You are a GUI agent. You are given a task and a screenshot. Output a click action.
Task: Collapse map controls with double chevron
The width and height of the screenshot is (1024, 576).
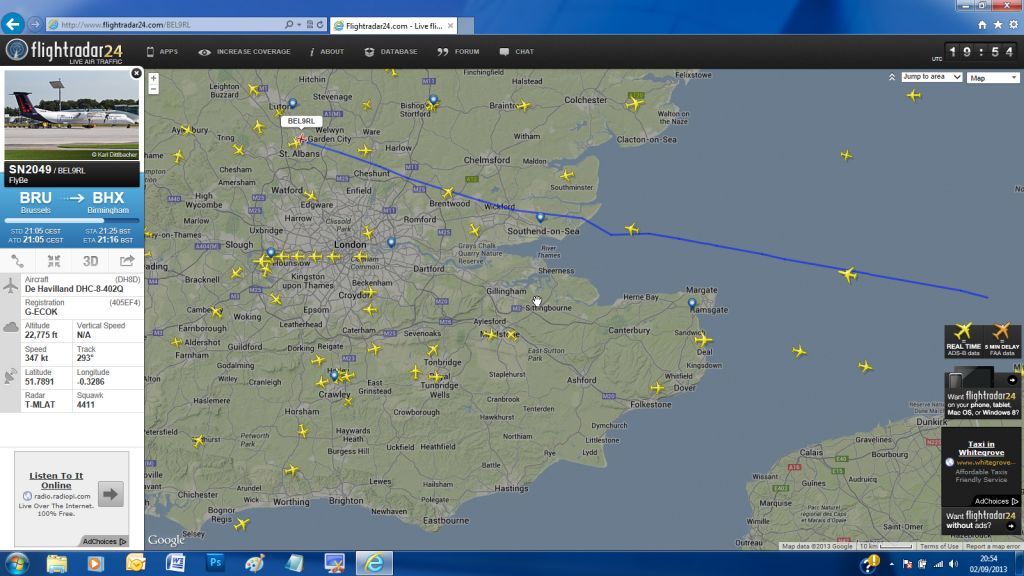click(892, 77)
